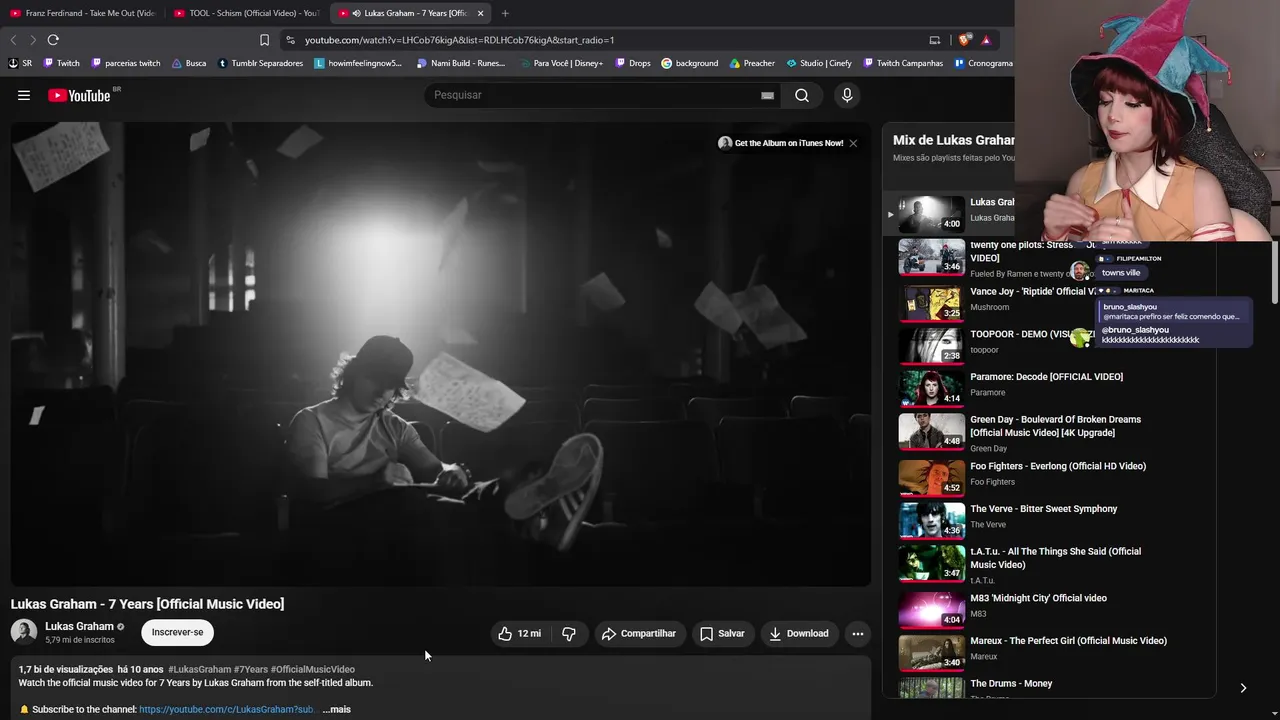This screenshot has width=1280, height=720.
Task: Play t.A.T.u. All The Things She Said
Action: (x=932, y=564)
